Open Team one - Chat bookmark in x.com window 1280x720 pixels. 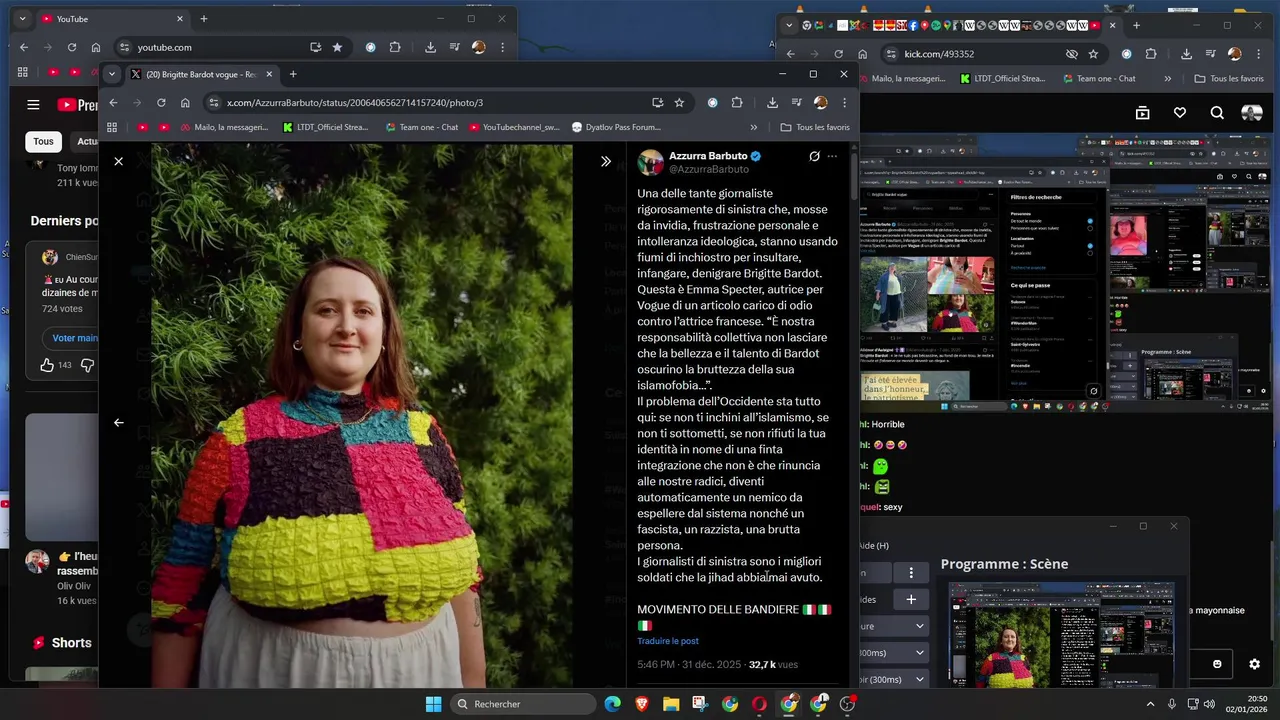pos(420,127)
